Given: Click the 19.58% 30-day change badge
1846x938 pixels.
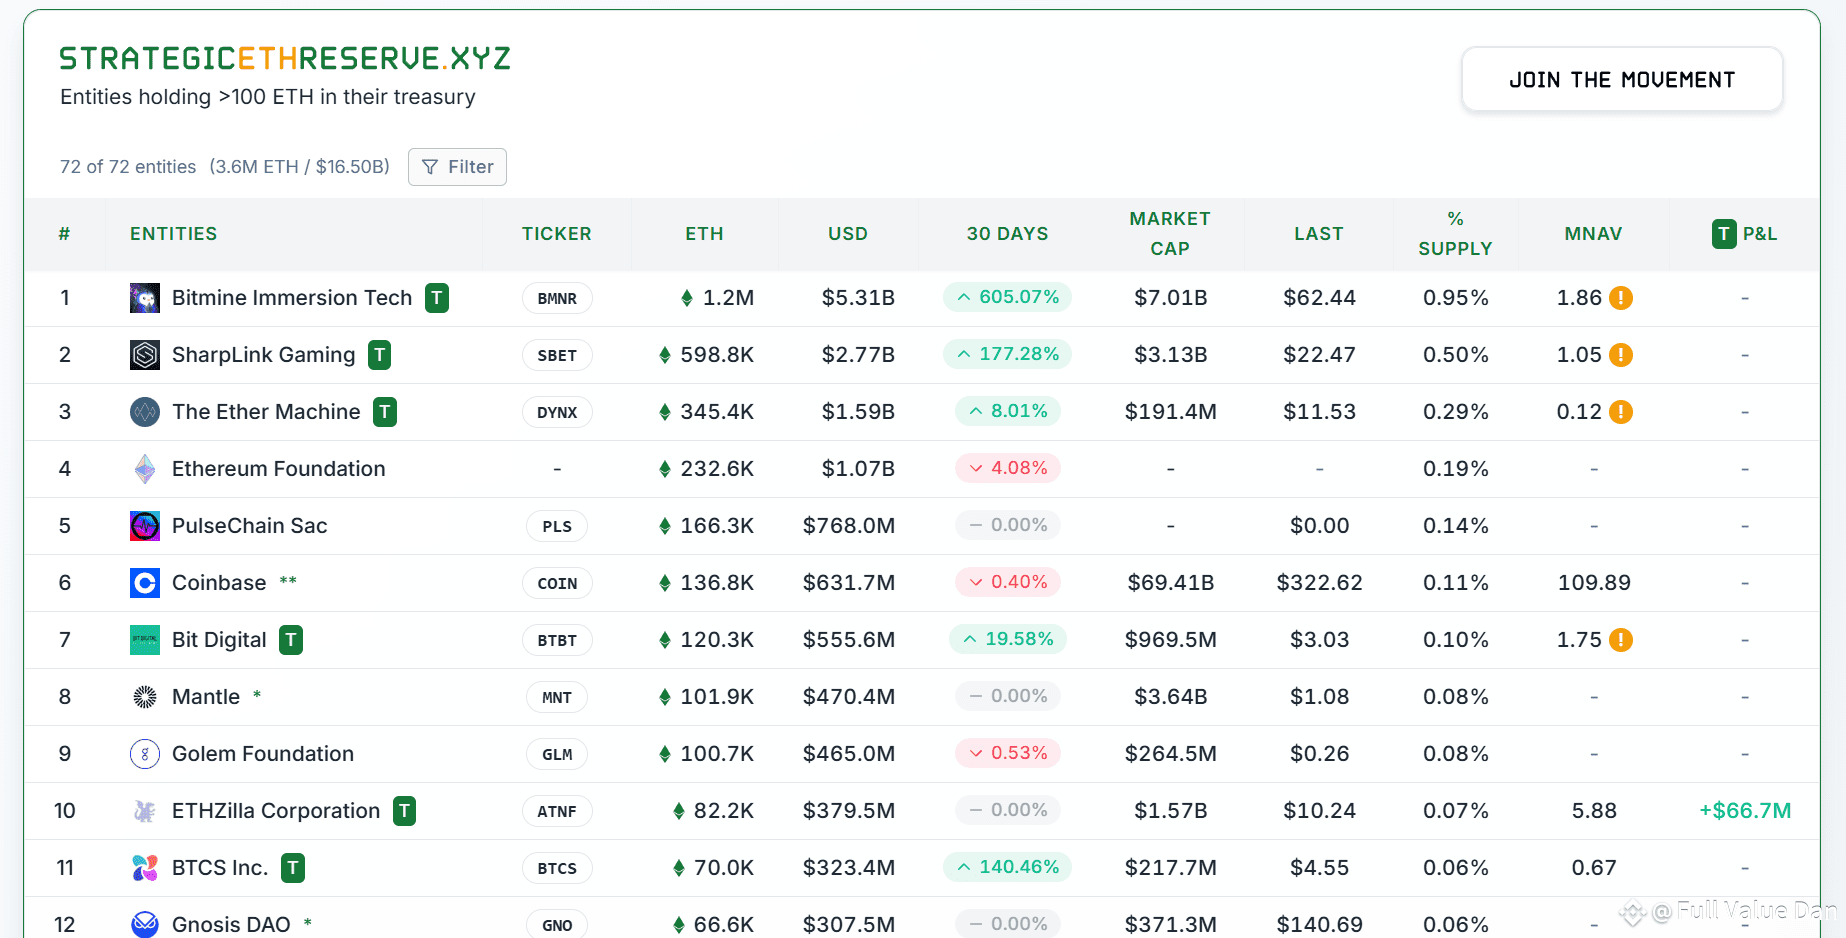Looking at the screenshot, I should [x=1007, y=639].
